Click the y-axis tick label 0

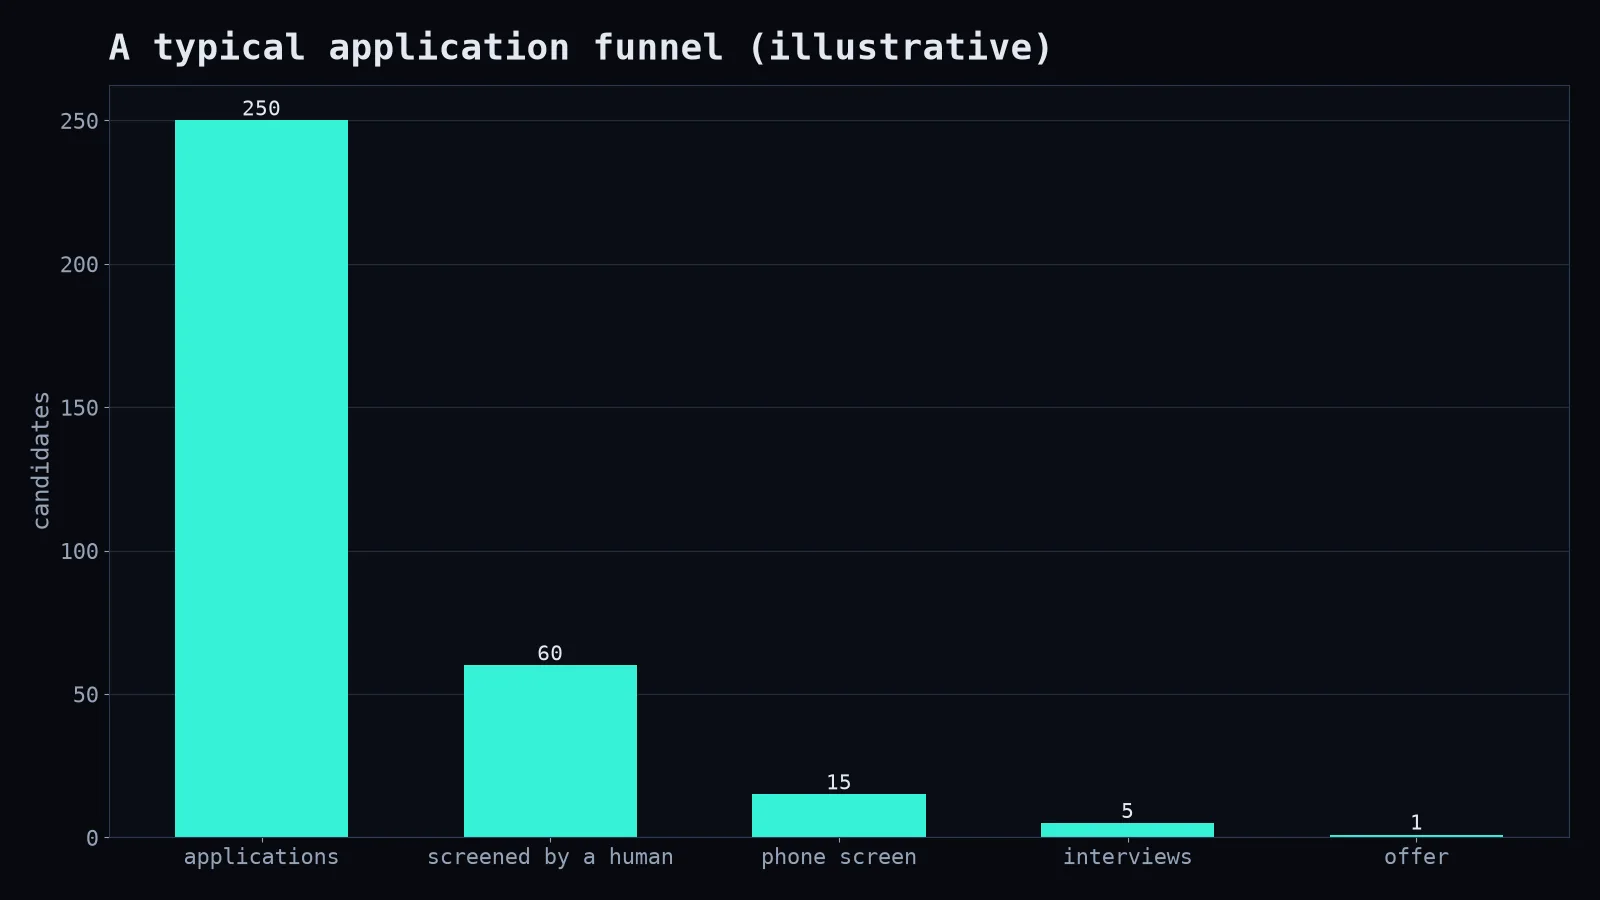pyautogui.click(x=92, y=838)
